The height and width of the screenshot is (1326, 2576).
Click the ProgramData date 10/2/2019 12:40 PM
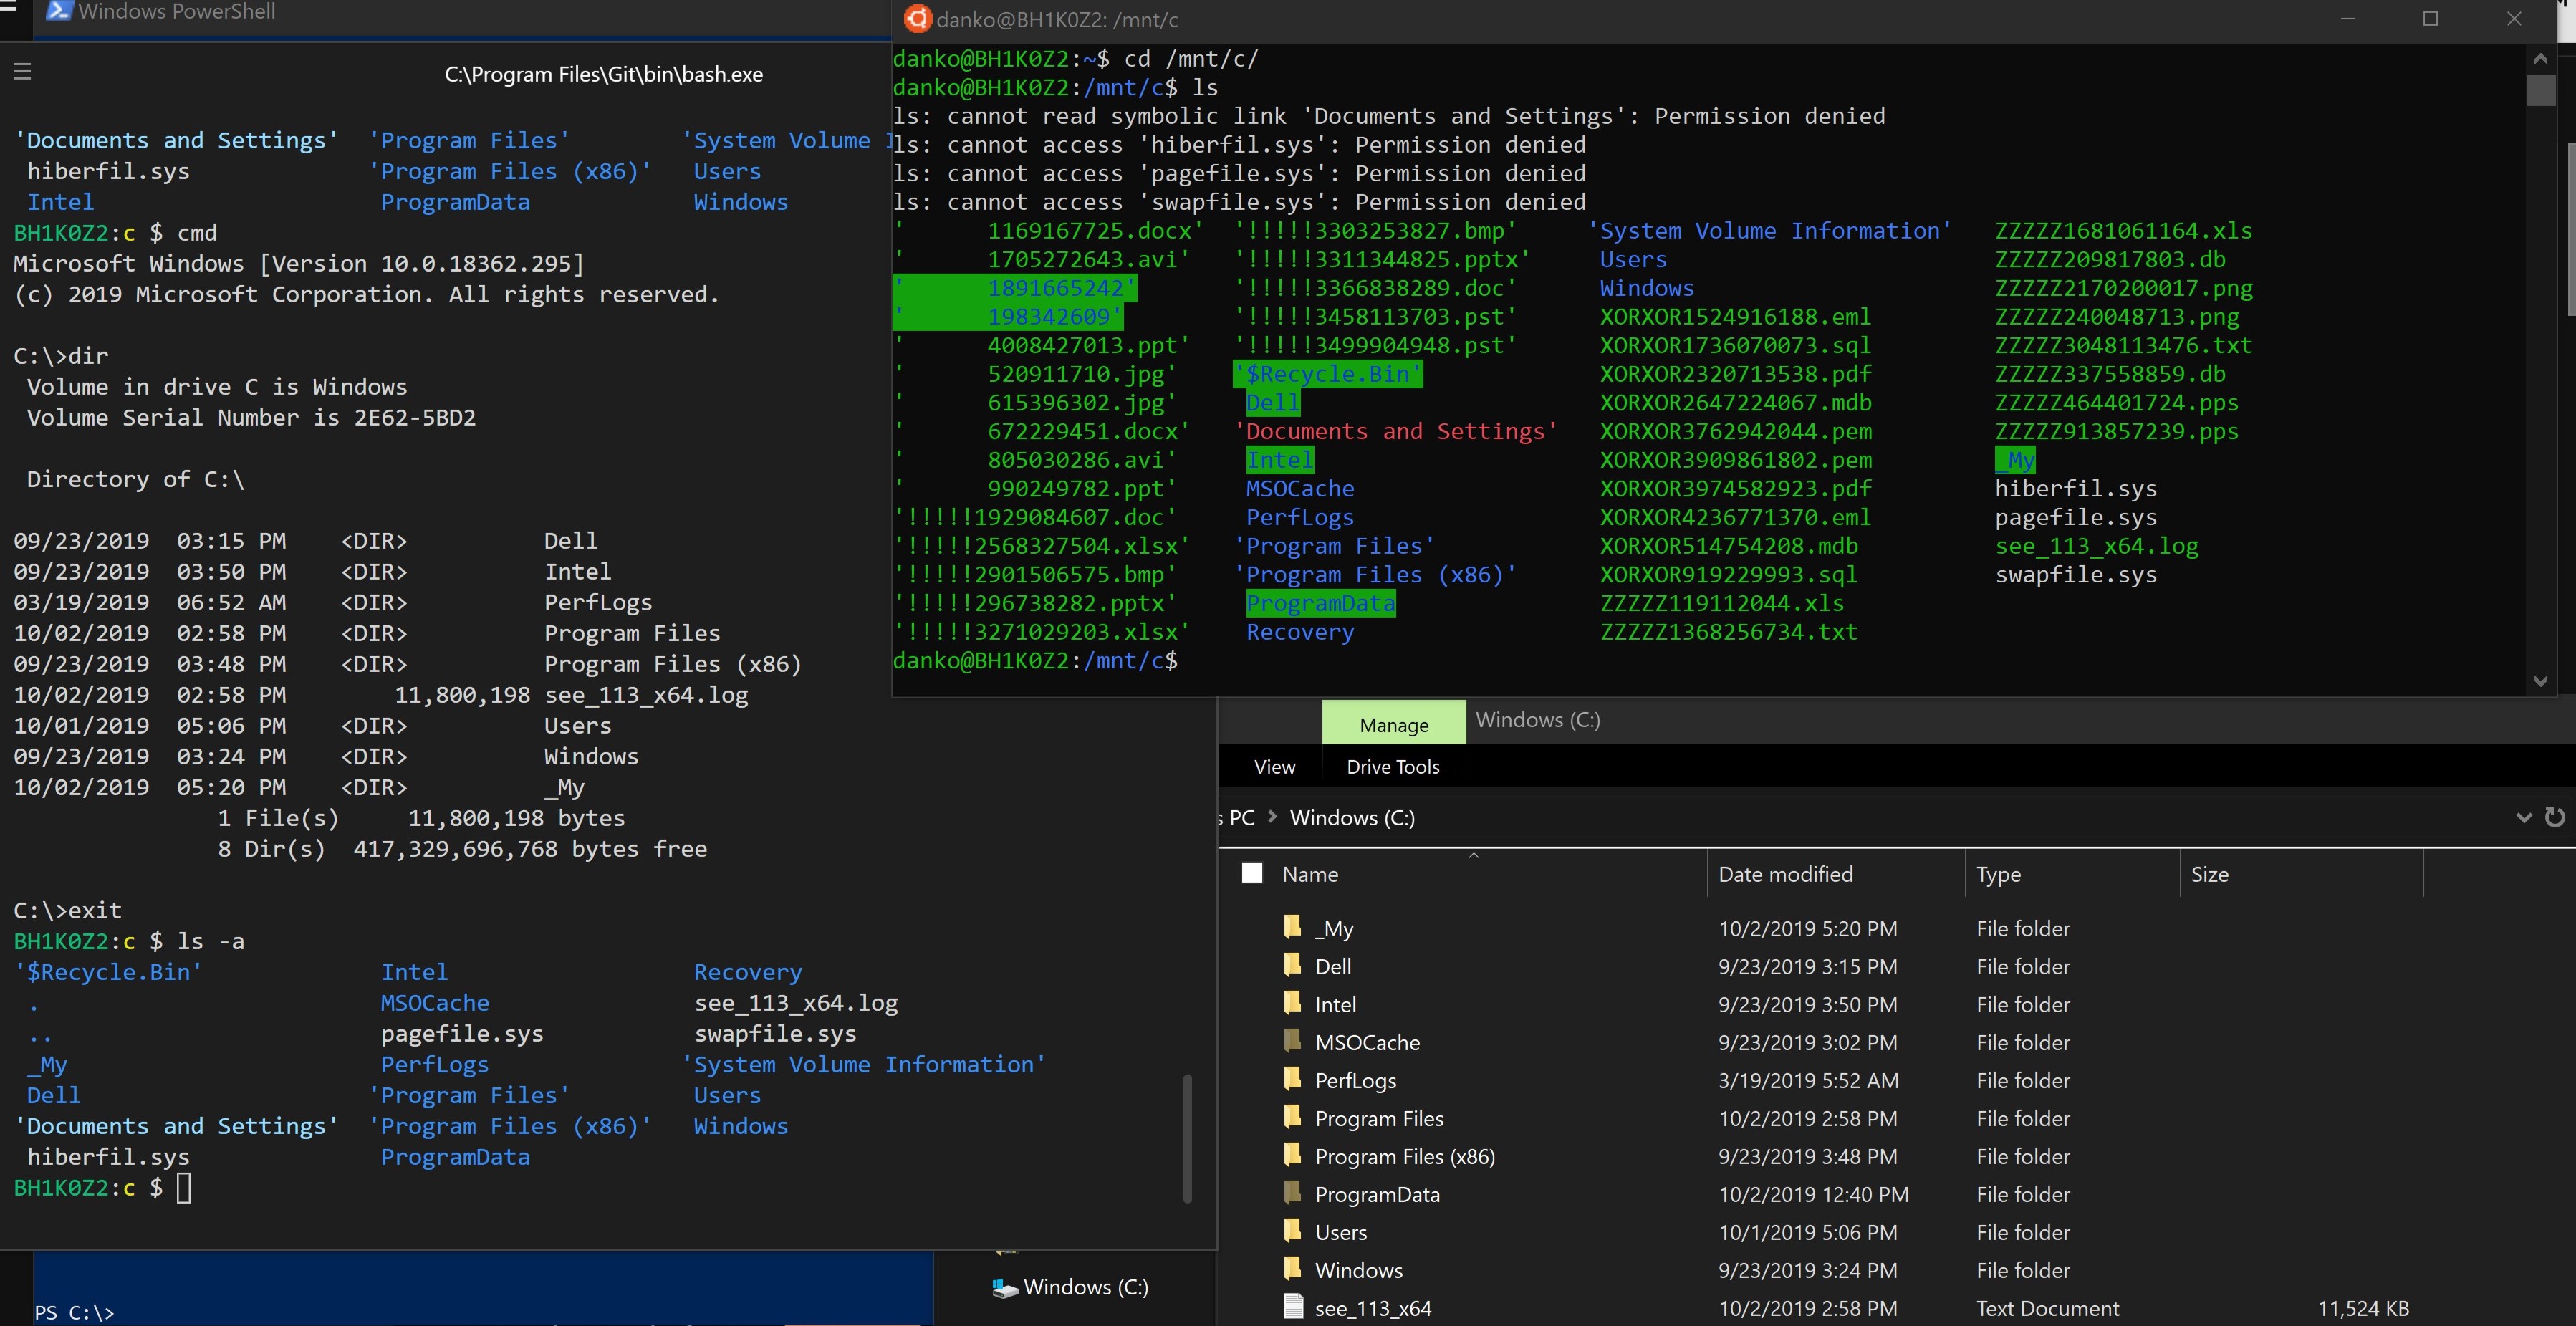(1813, 1195)
